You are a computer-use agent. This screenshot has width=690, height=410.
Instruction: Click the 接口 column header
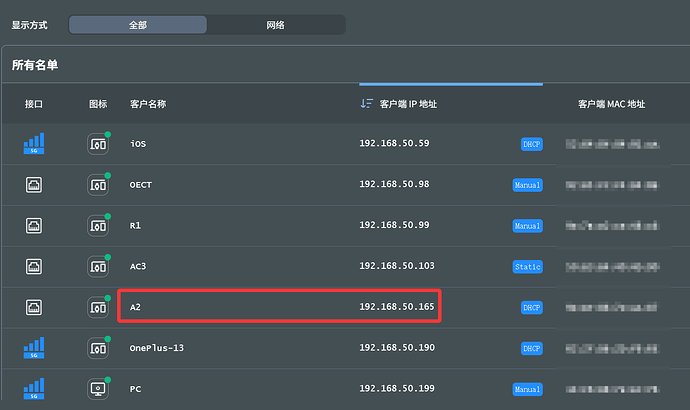(34, 103)
